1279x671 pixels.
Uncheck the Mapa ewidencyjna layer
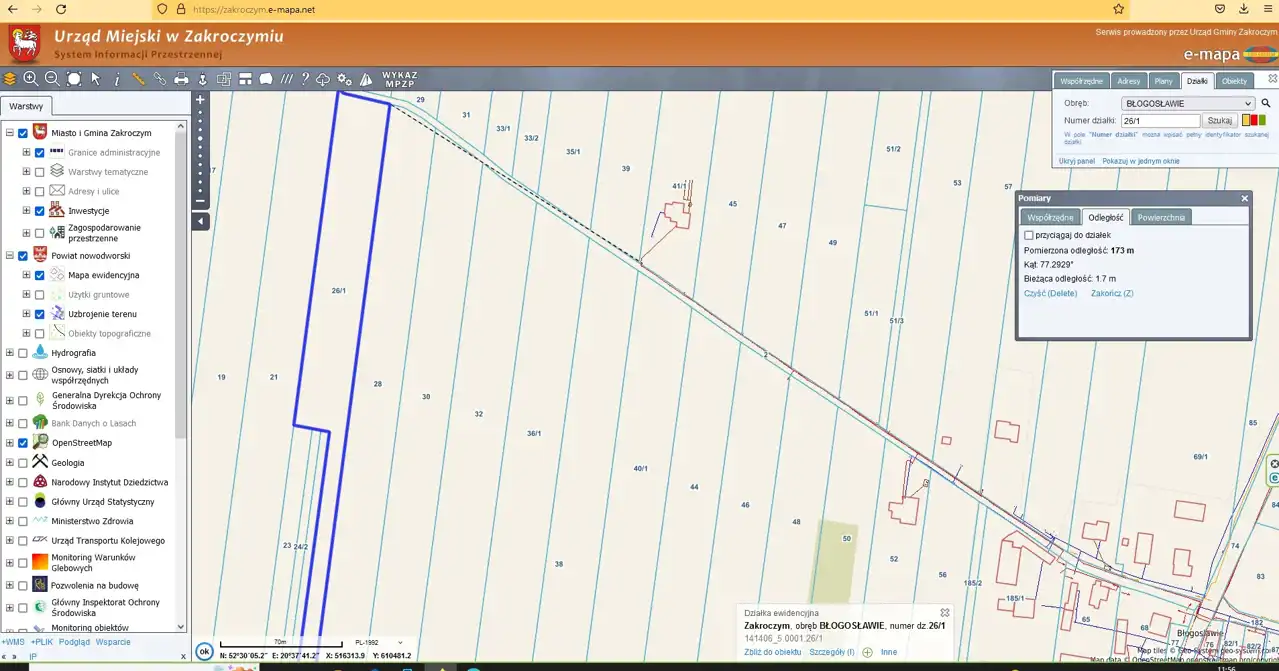40,275
